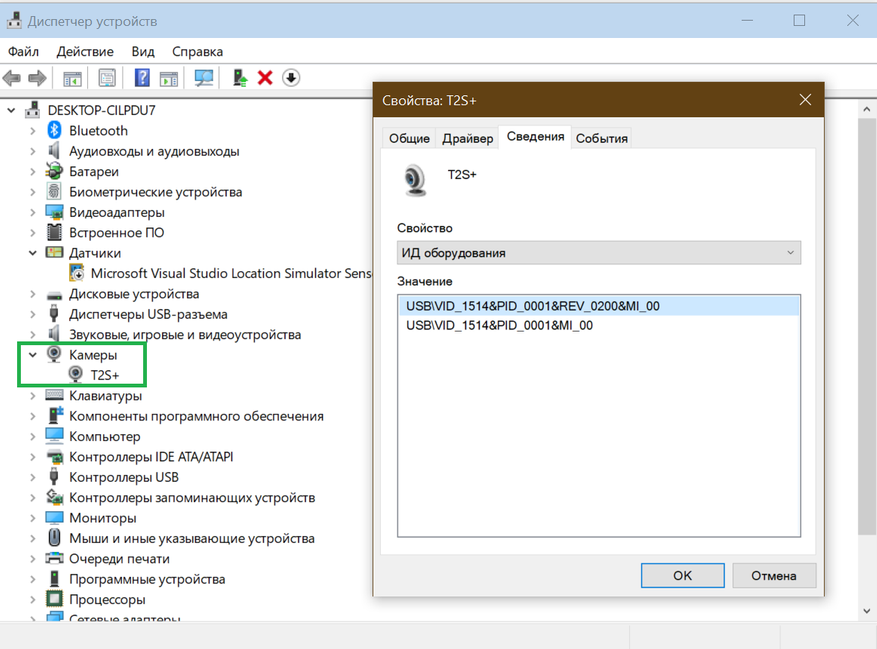Click the vertical scrollbar up arrow
Screen dimensions: 877x649
pos(866,110)
